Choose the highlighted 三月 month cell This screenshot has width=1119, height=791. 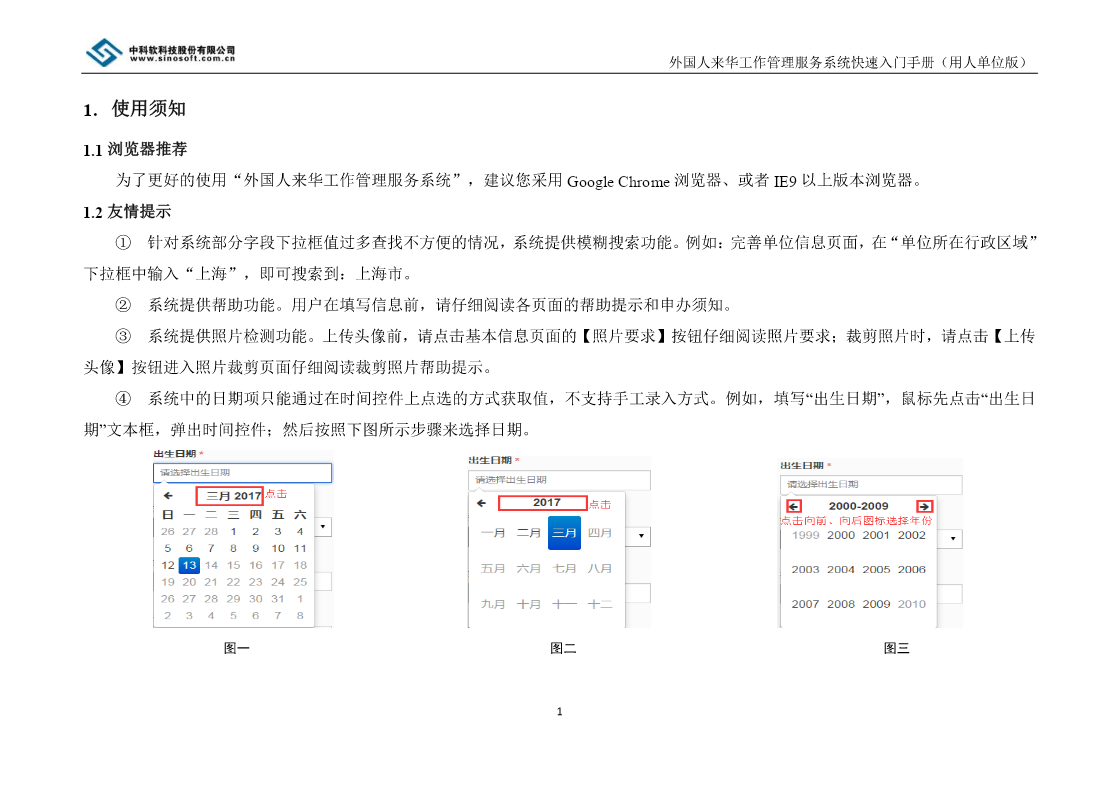click(564, 533)
